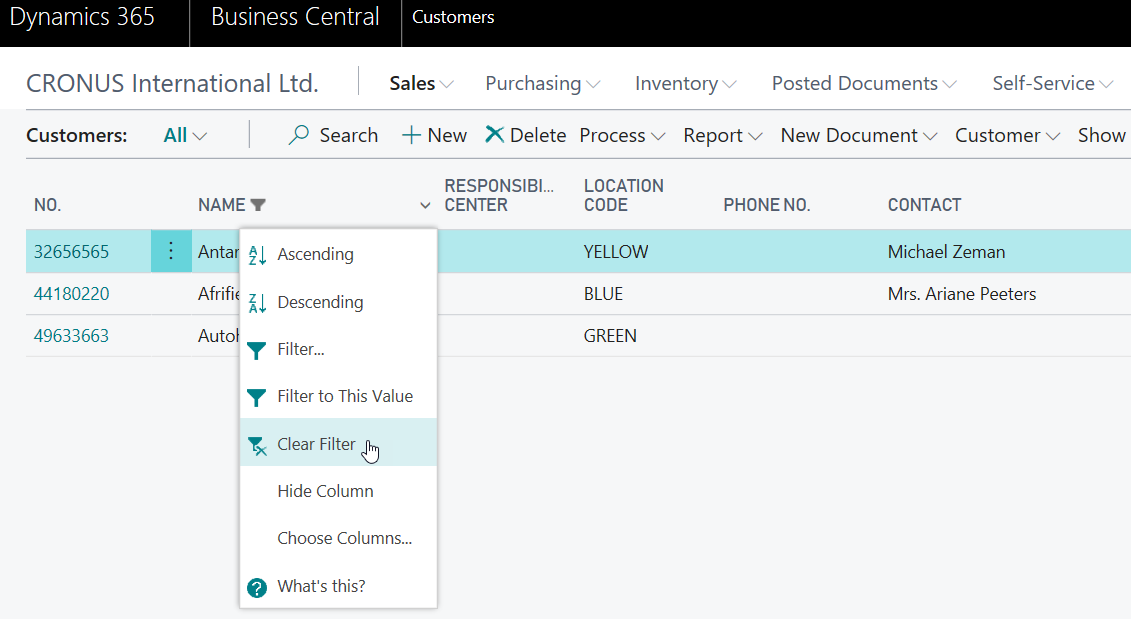
Task: Open Choose Columns... from the menu
Action: 338,538
